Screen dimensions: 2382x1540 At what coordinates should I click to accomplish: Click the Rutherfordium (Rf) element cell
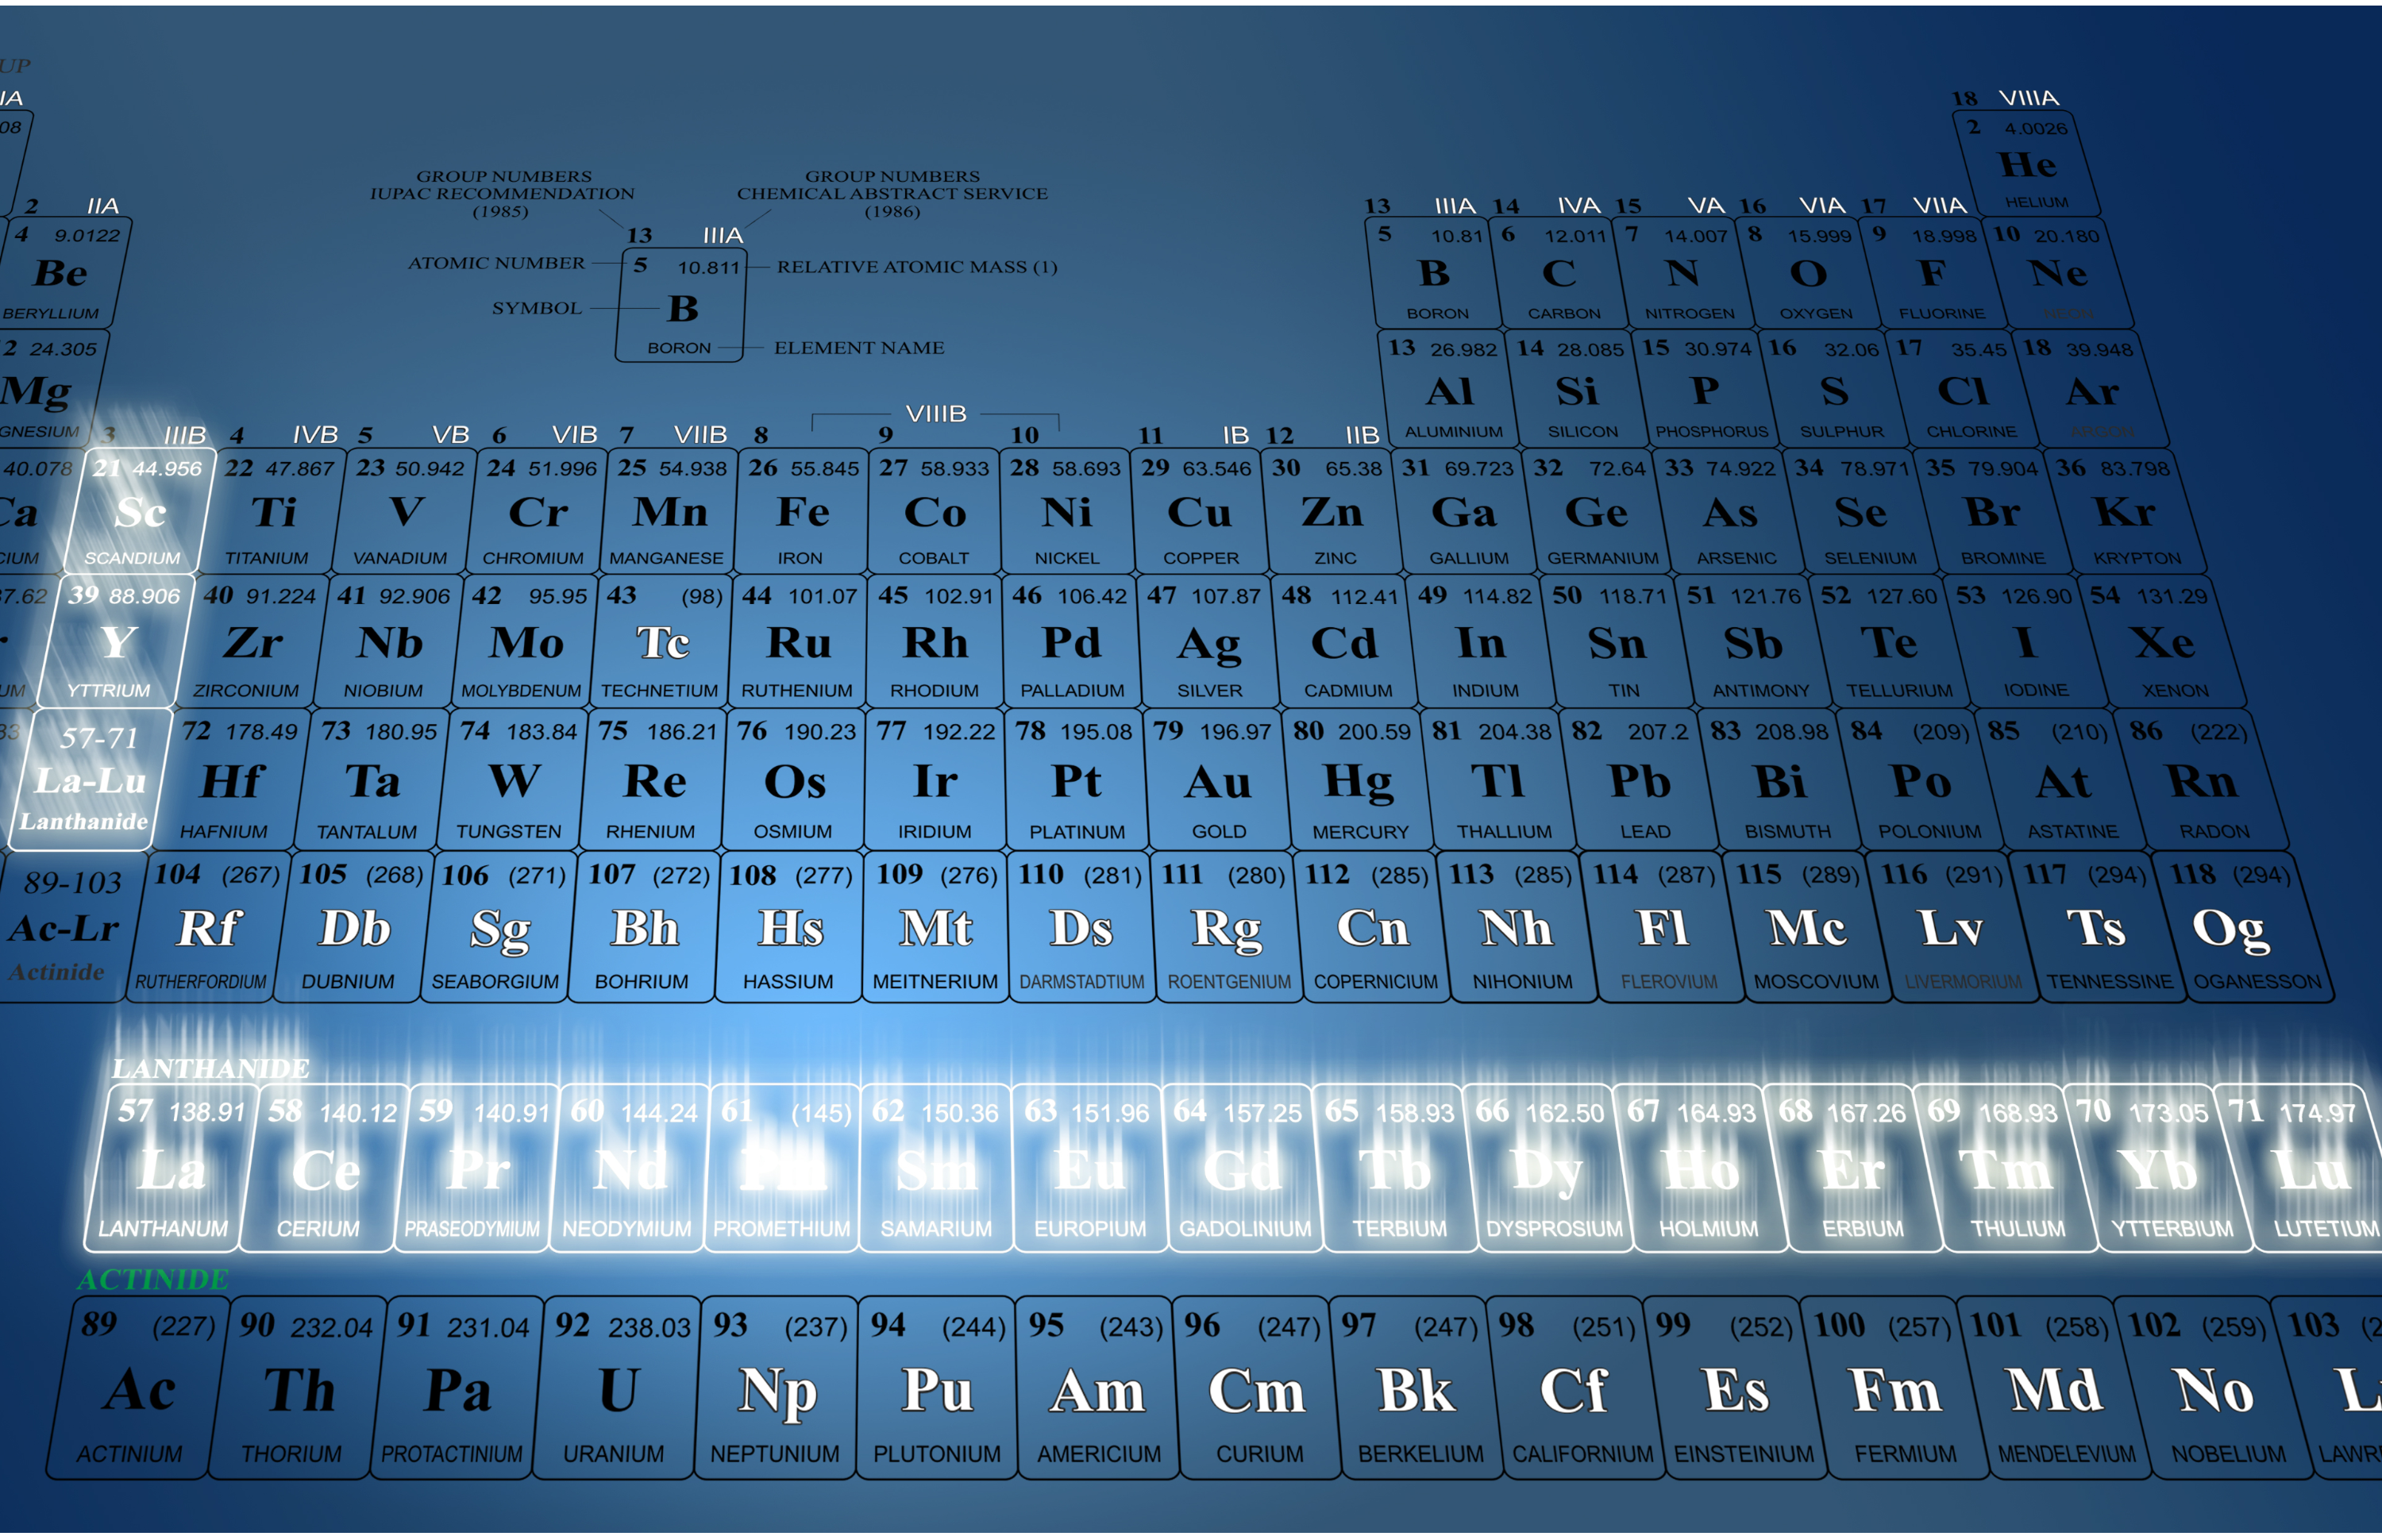pyautogui.click(x=208, y=927)
